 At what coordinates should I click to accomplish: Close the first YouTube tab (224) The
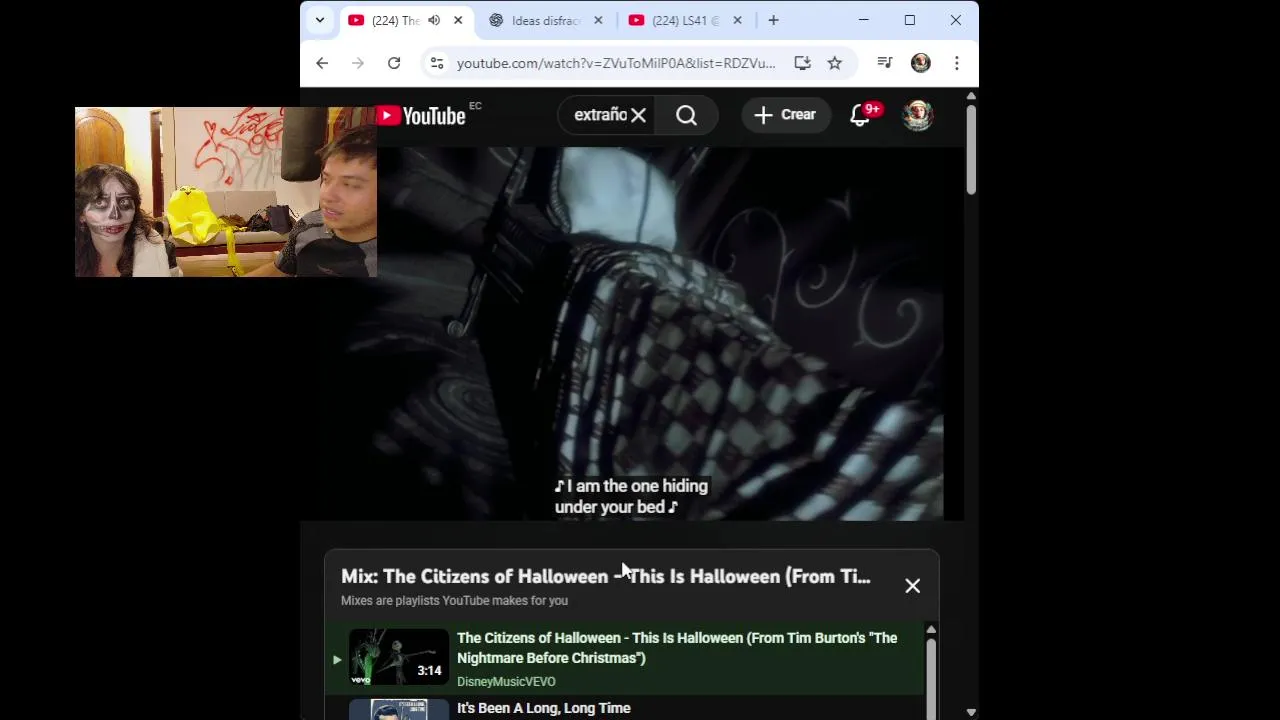(x=458, y=20)
